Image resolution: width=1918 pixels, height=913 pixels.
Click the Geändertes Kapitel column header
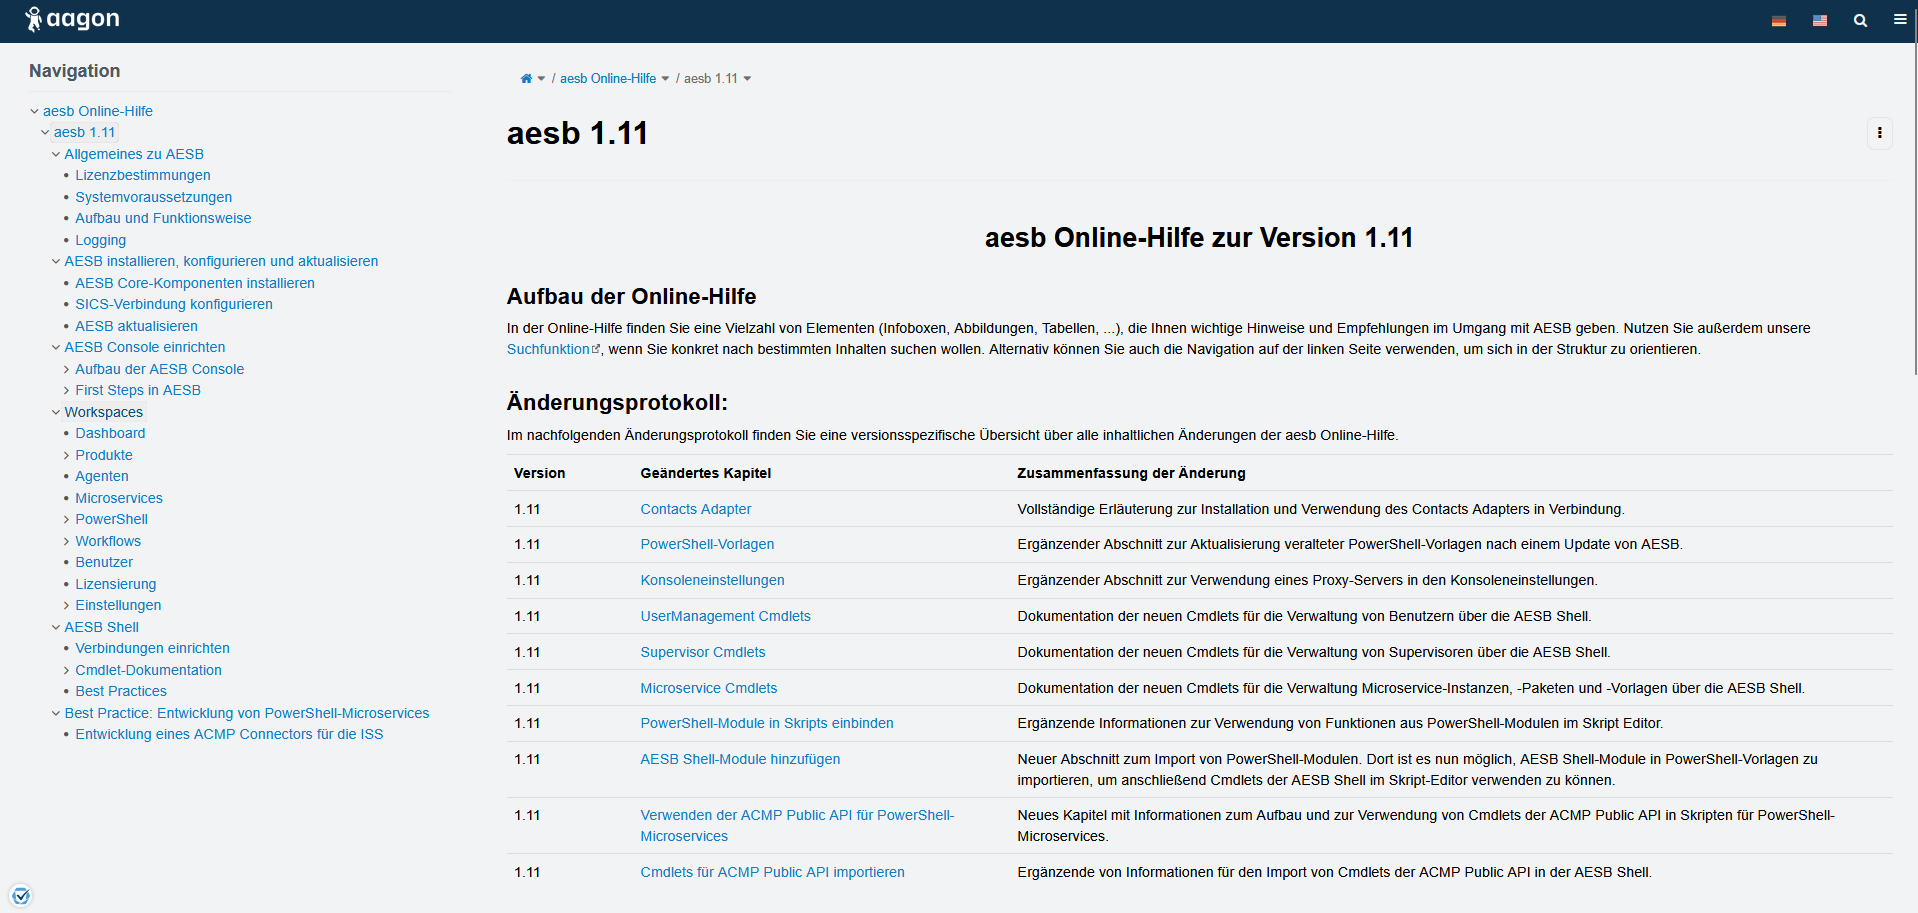706,473
